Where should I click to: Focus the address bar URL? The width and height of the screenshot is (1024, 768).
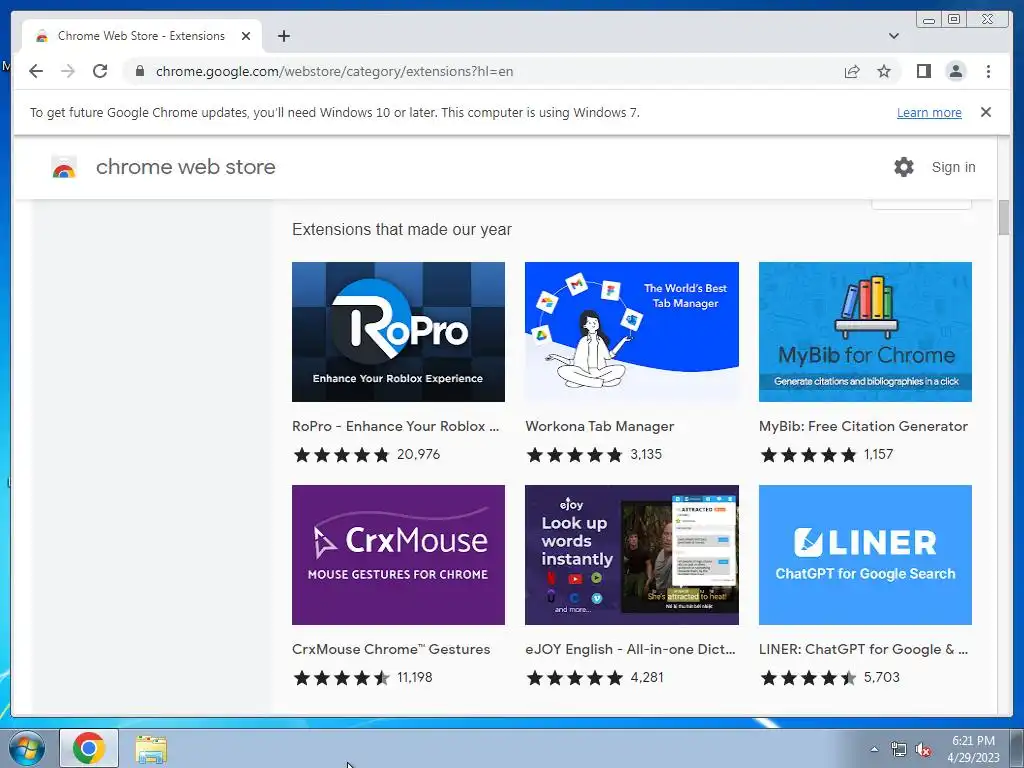pos(334,71)
